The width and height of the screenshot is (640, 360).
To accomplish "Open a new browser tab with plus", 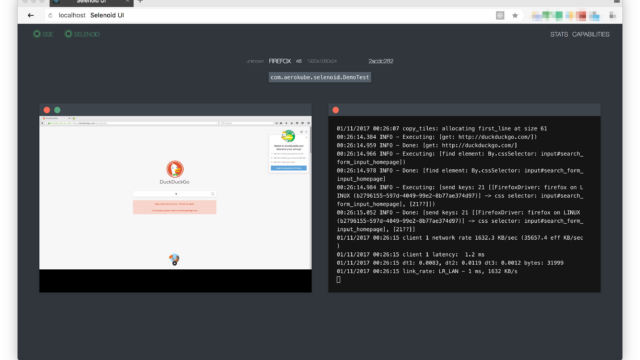I will (140, 2).
